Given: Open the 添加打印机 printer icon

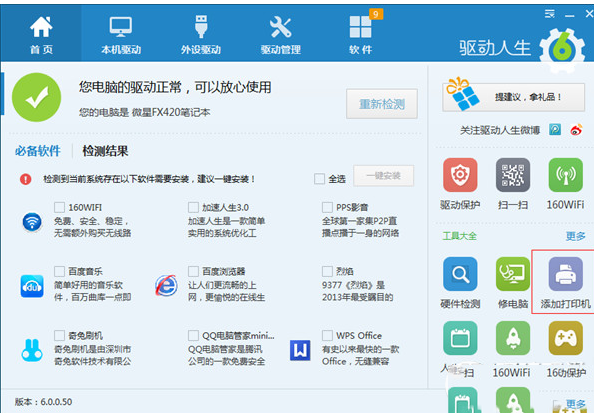Looking at the screenshot, I should pos(566,274).
